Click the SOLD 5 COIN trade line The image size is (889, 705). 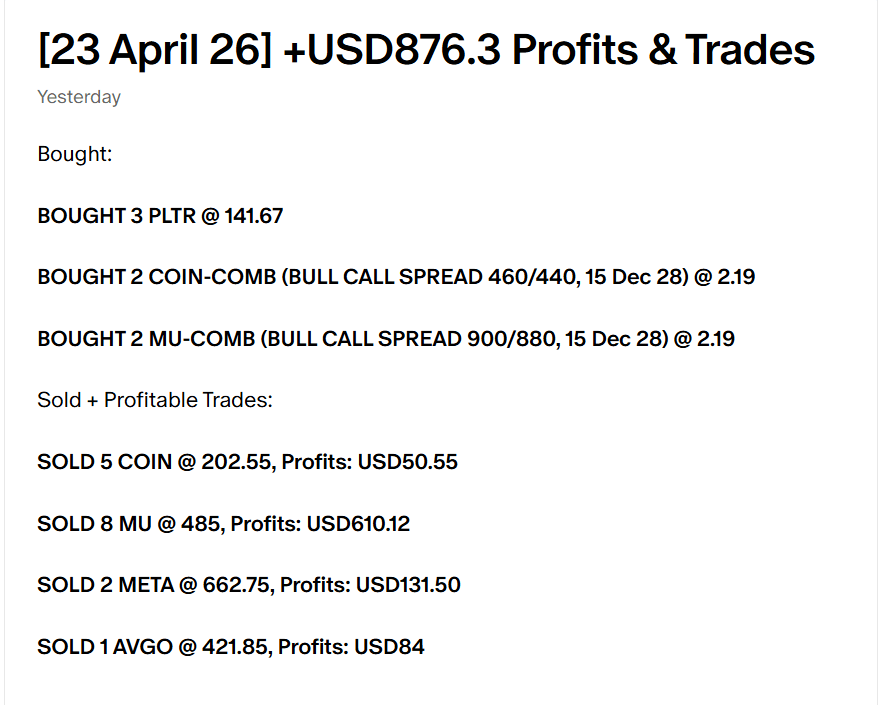point(247,462)
